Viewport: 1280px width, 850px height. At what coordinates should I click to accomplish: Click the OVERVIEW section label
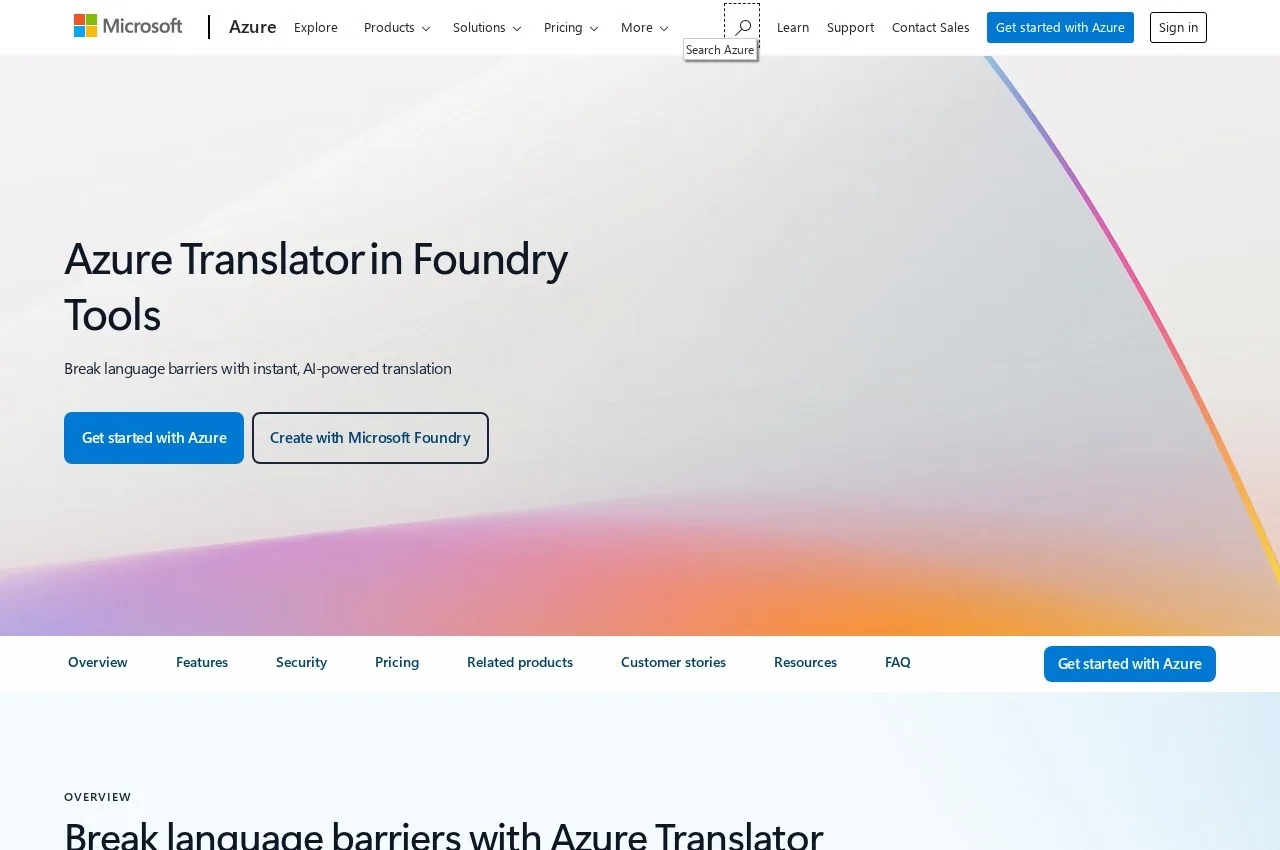[x=98, y=797]
